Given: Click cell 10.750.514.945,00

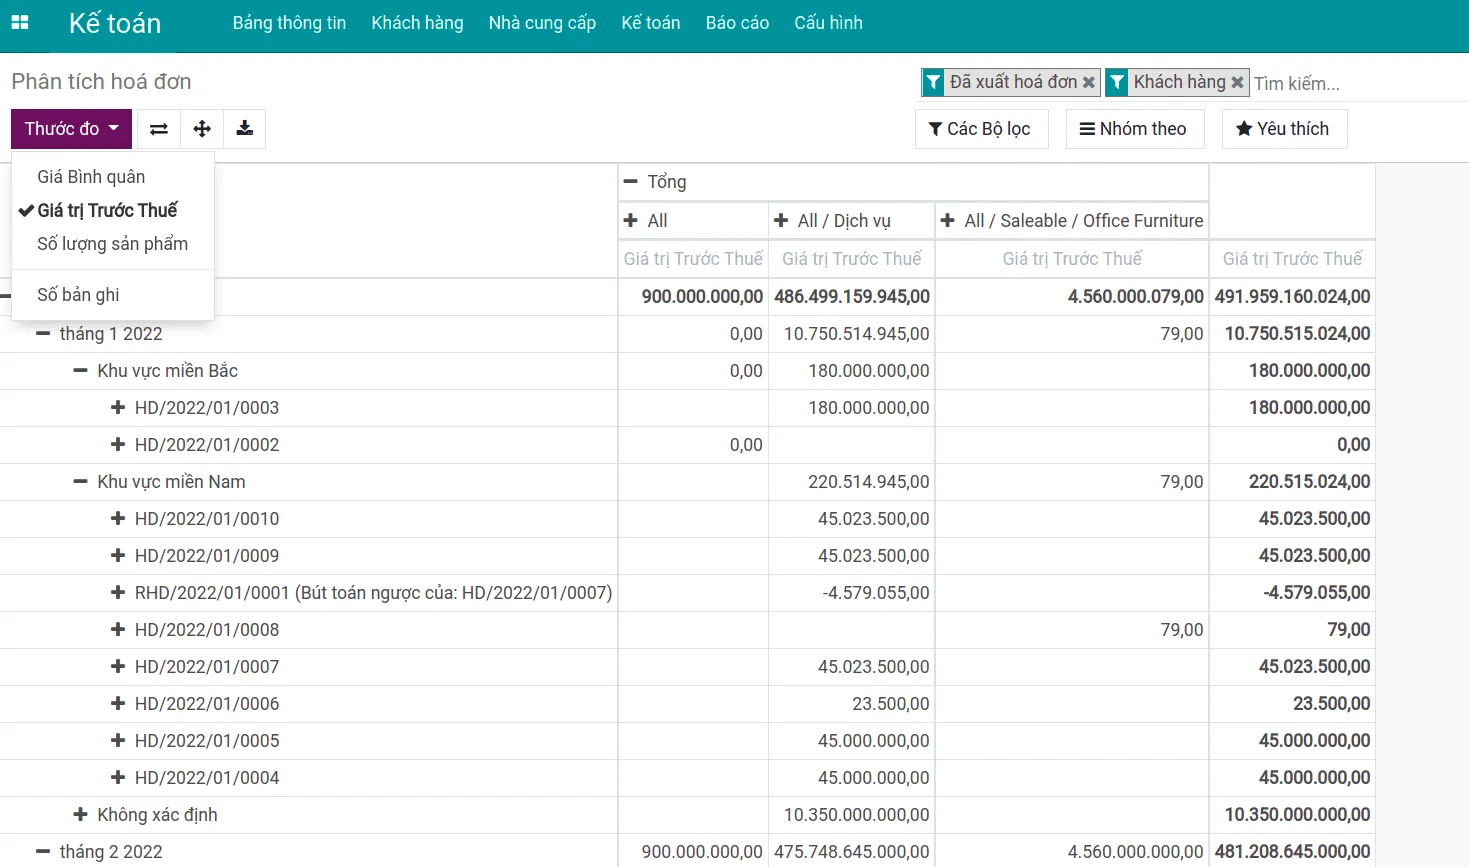Looking at the screenshot, I should pyautogui.click(x=851, y=334).
